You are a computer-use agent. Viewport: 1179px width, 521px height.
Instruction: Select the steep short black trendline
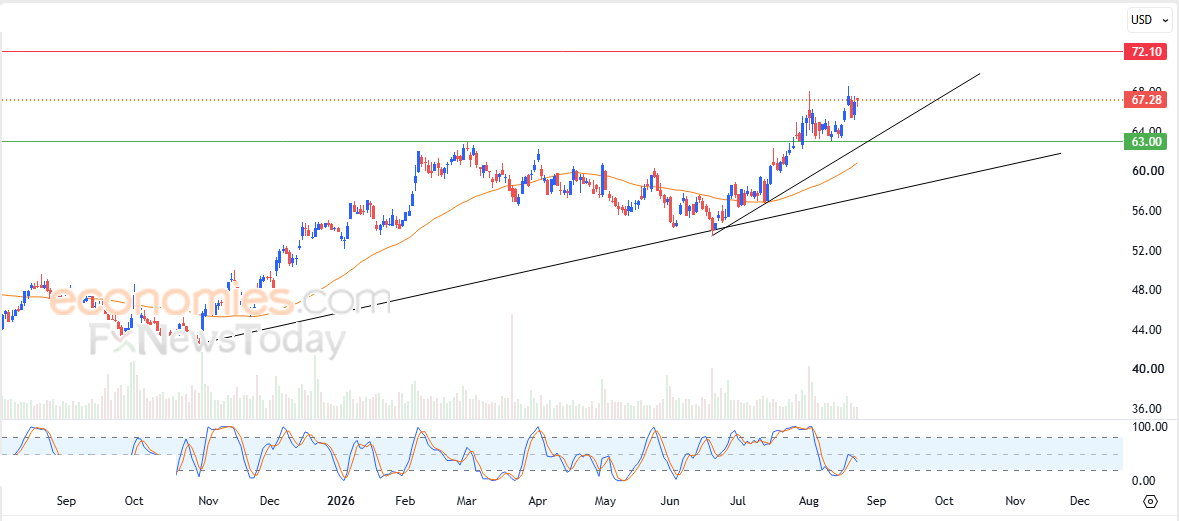click(846, 154)
